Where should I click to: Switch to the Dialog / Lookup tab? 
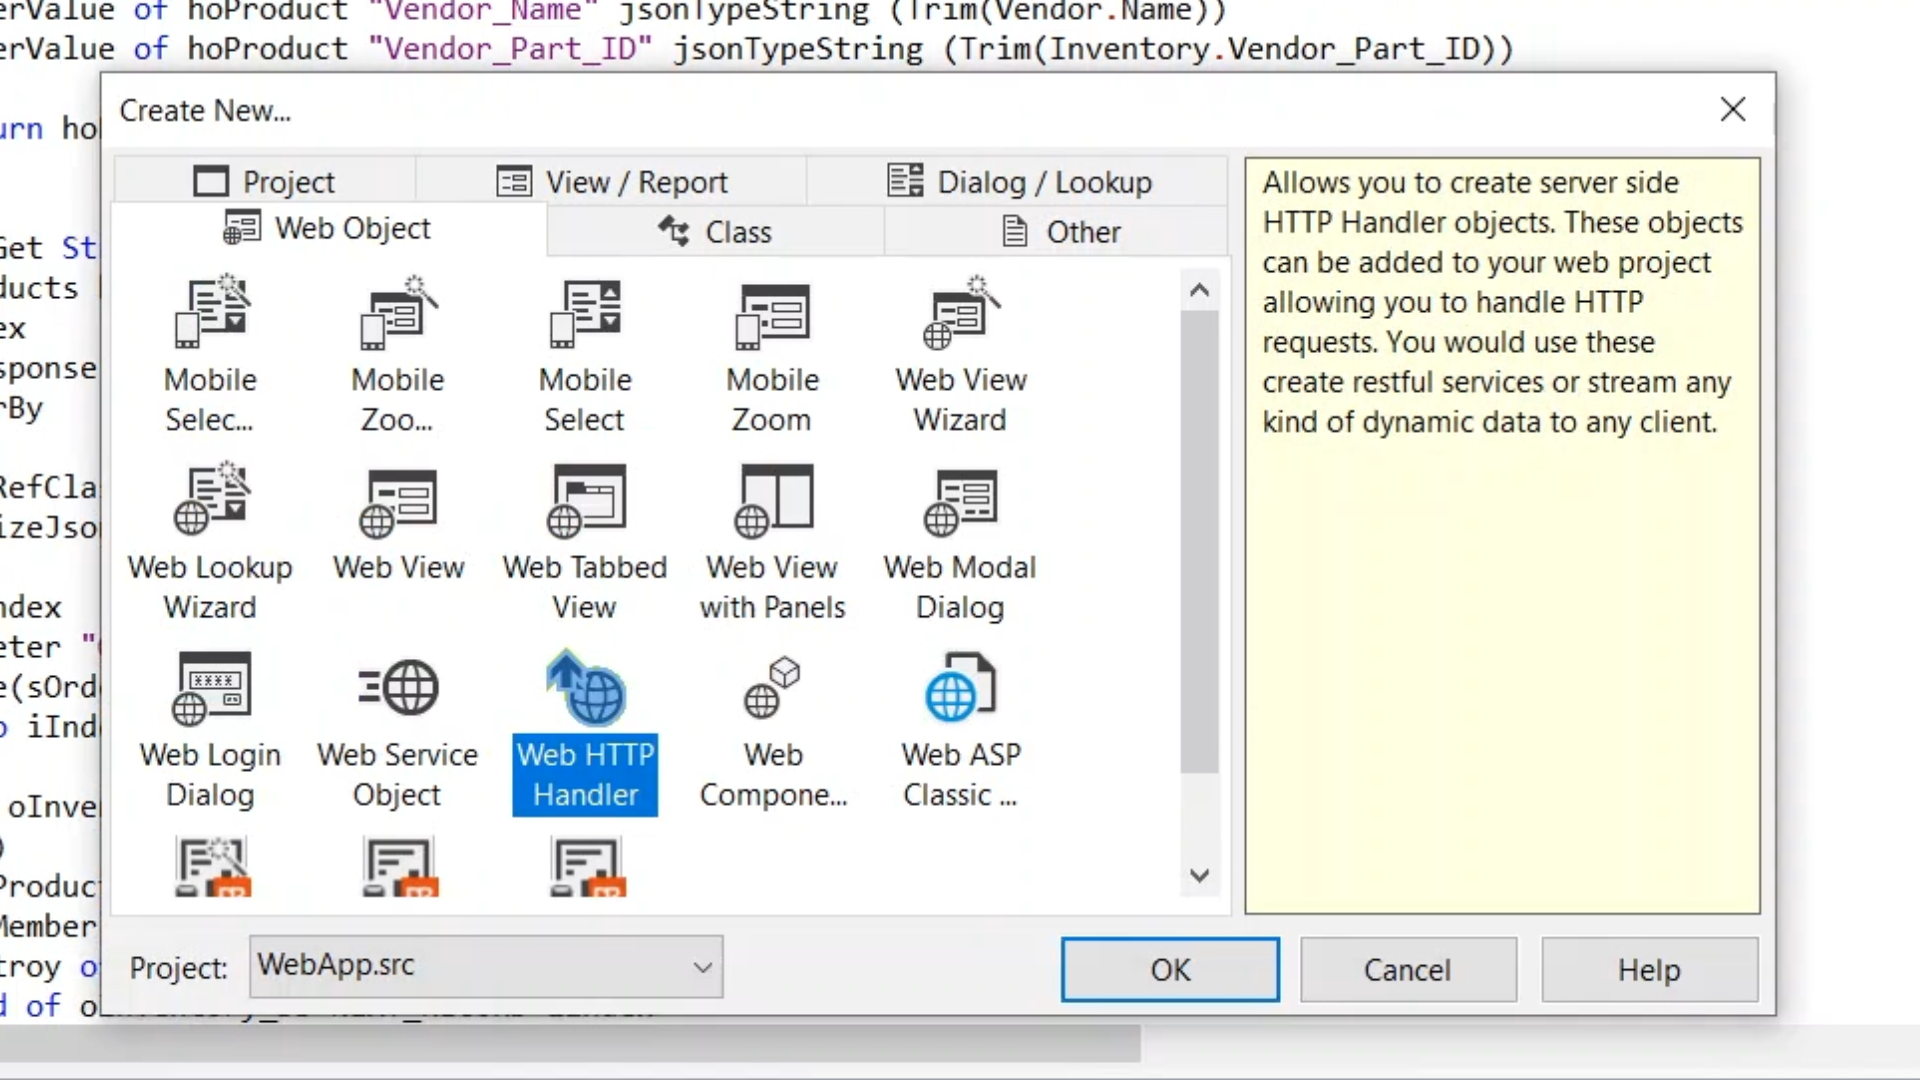pos(1019,182)
